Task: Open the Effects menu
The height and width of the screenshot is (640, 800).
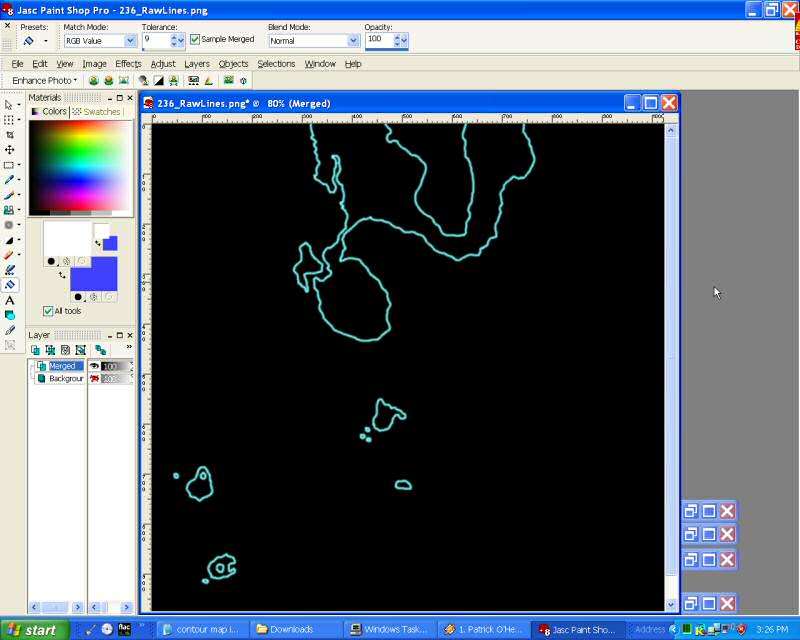Action: 128,64
